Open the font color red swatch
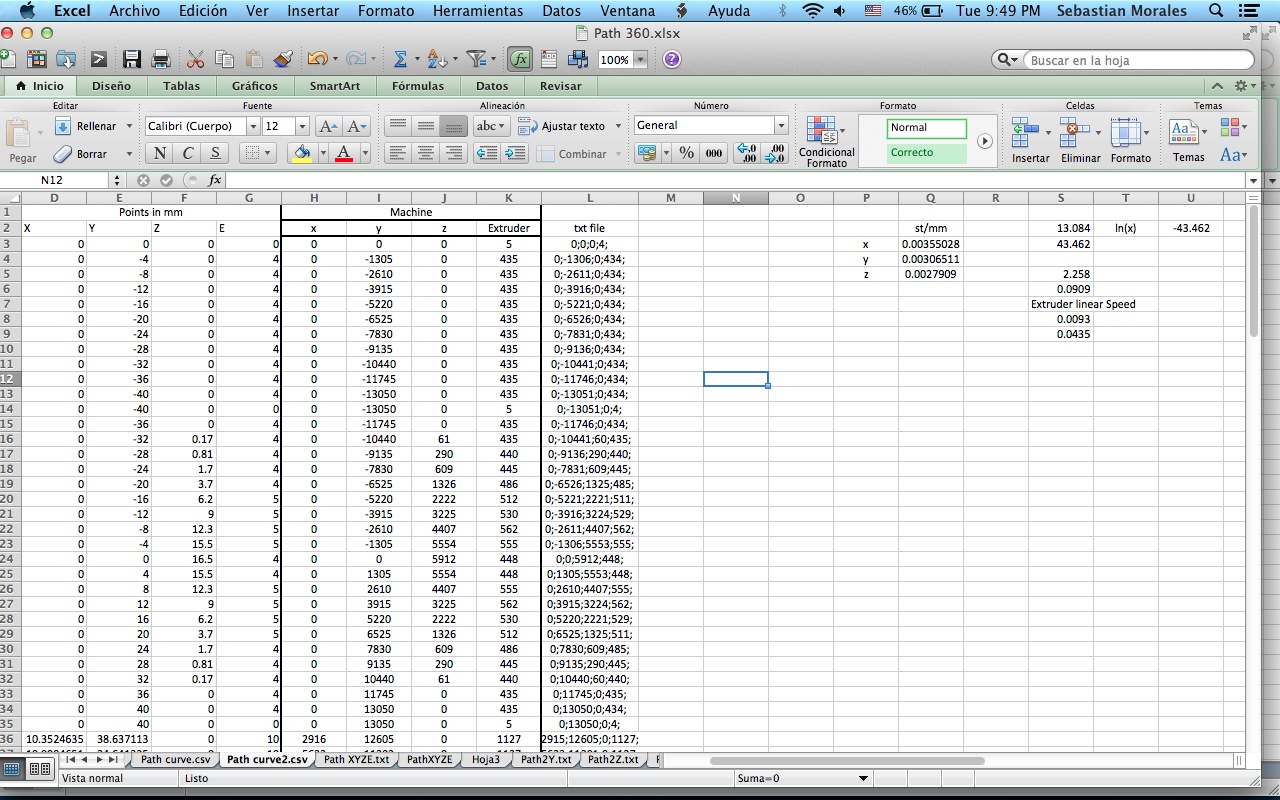Screen dimensions: 1280x800 [343, 152]
